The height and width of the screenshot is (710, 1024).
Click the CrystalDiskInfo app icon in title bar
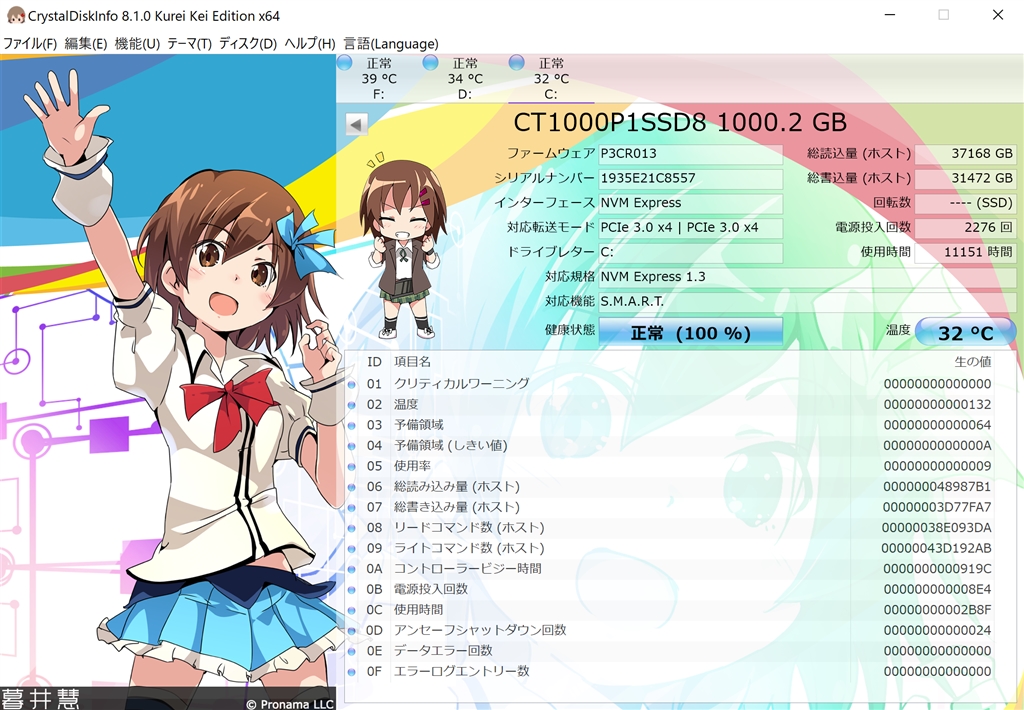pyautogui.click(x=16, y=16)
